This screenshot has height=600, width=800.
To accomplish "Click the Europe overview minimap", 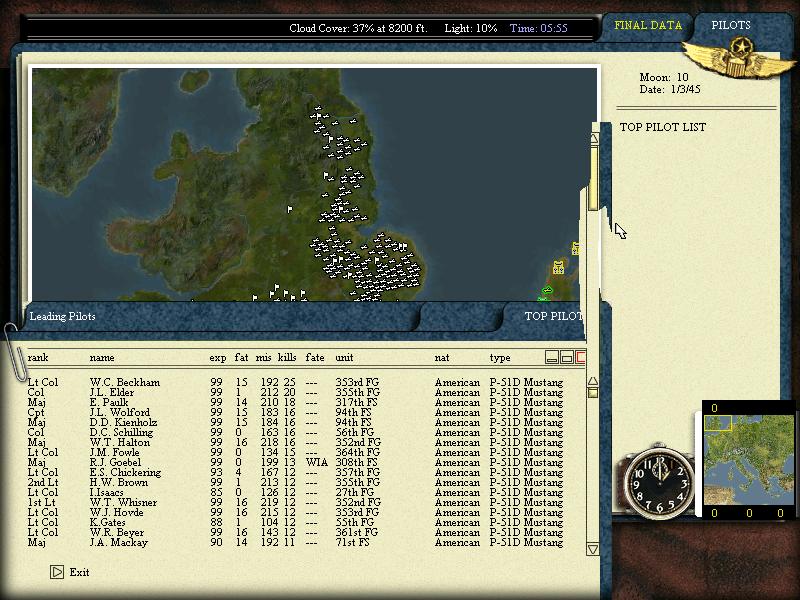I will [x=747, y=459].
